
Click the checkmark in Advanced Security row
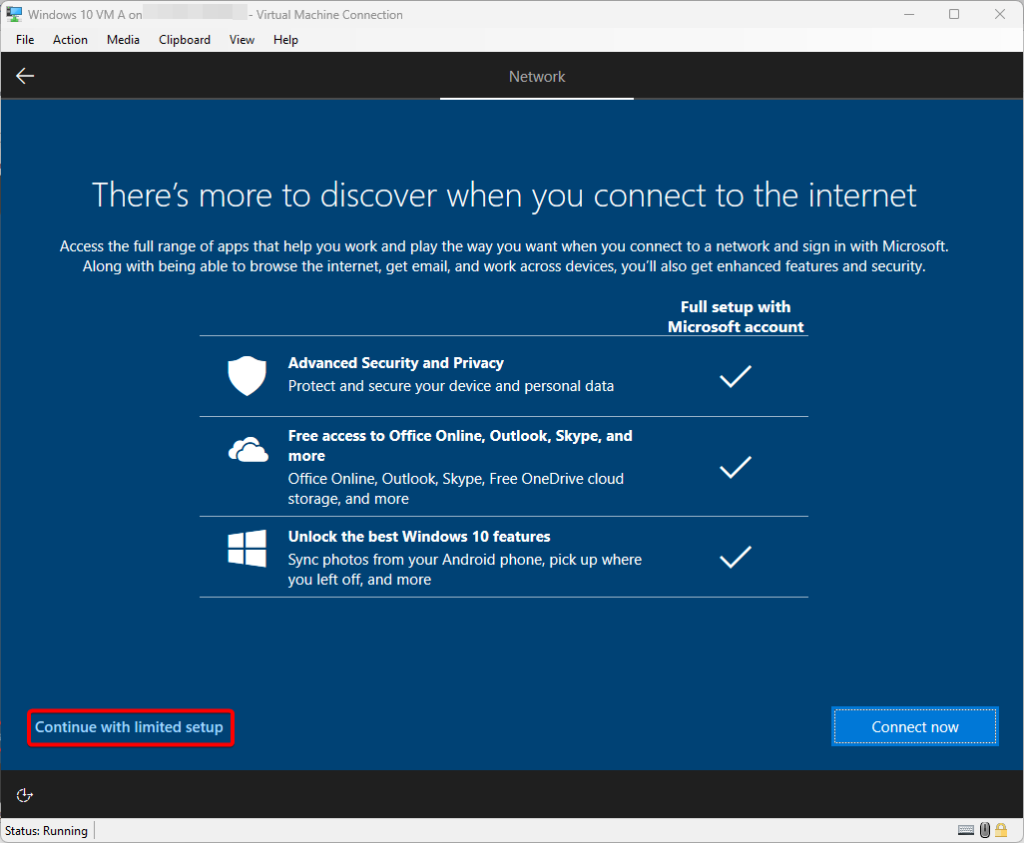pos(735,376)
